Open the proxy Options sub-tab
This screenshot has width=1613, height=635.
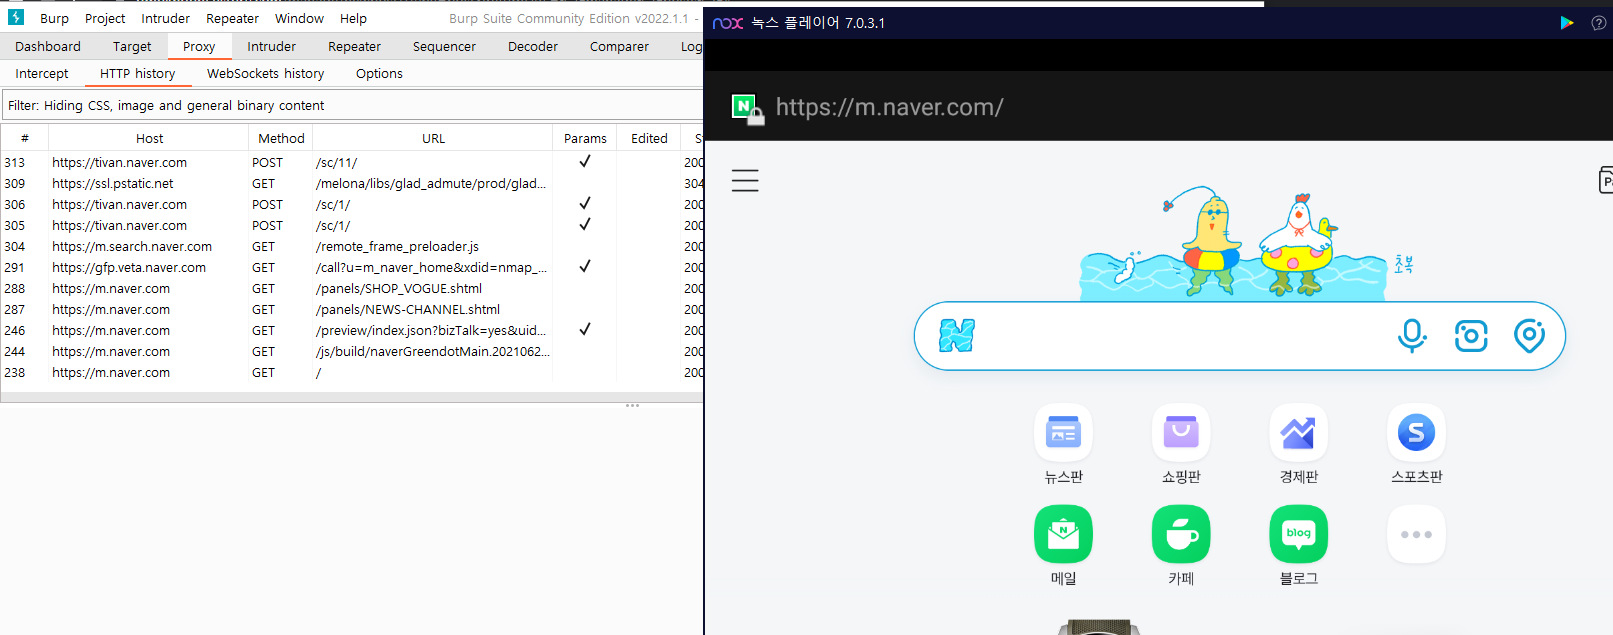click(379, 73)
